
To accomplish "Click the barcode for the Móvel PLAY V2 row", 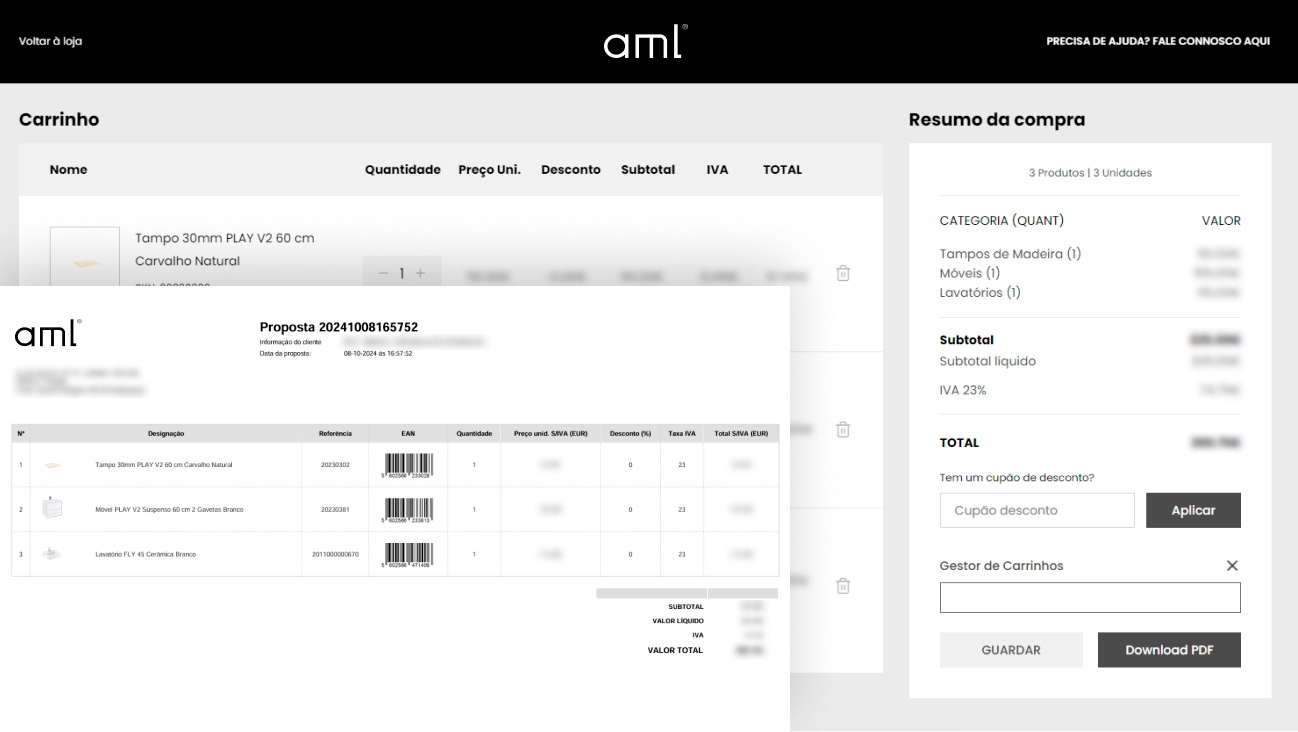I will coord(407,509).
